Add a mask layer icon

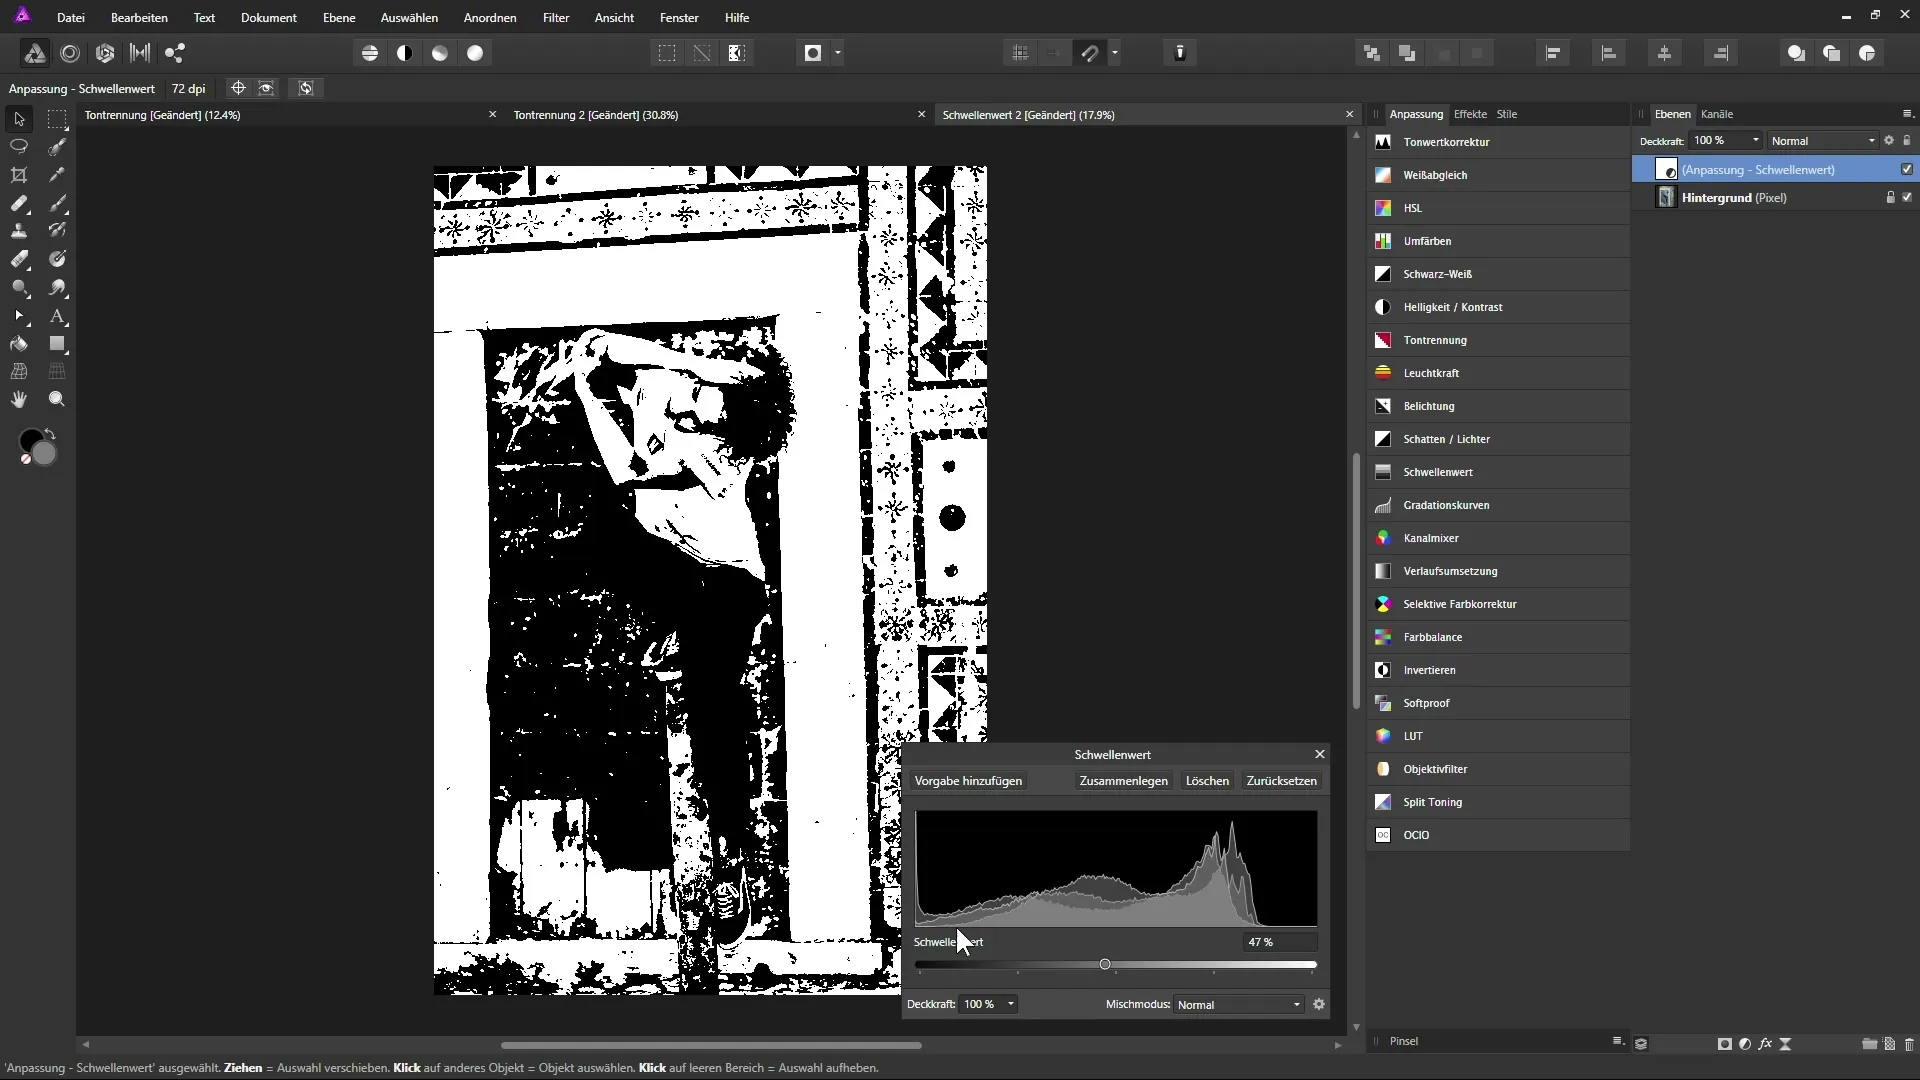click(1725, 1044)
